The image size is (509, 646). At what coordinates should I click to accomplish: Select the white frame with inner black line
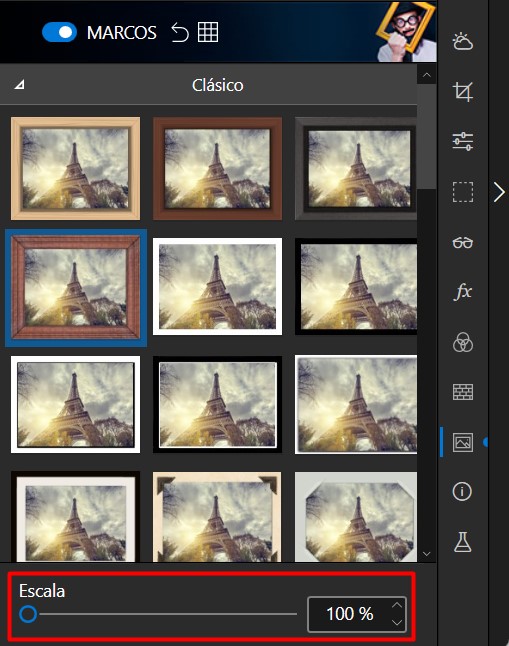click(x=75, y=405)
